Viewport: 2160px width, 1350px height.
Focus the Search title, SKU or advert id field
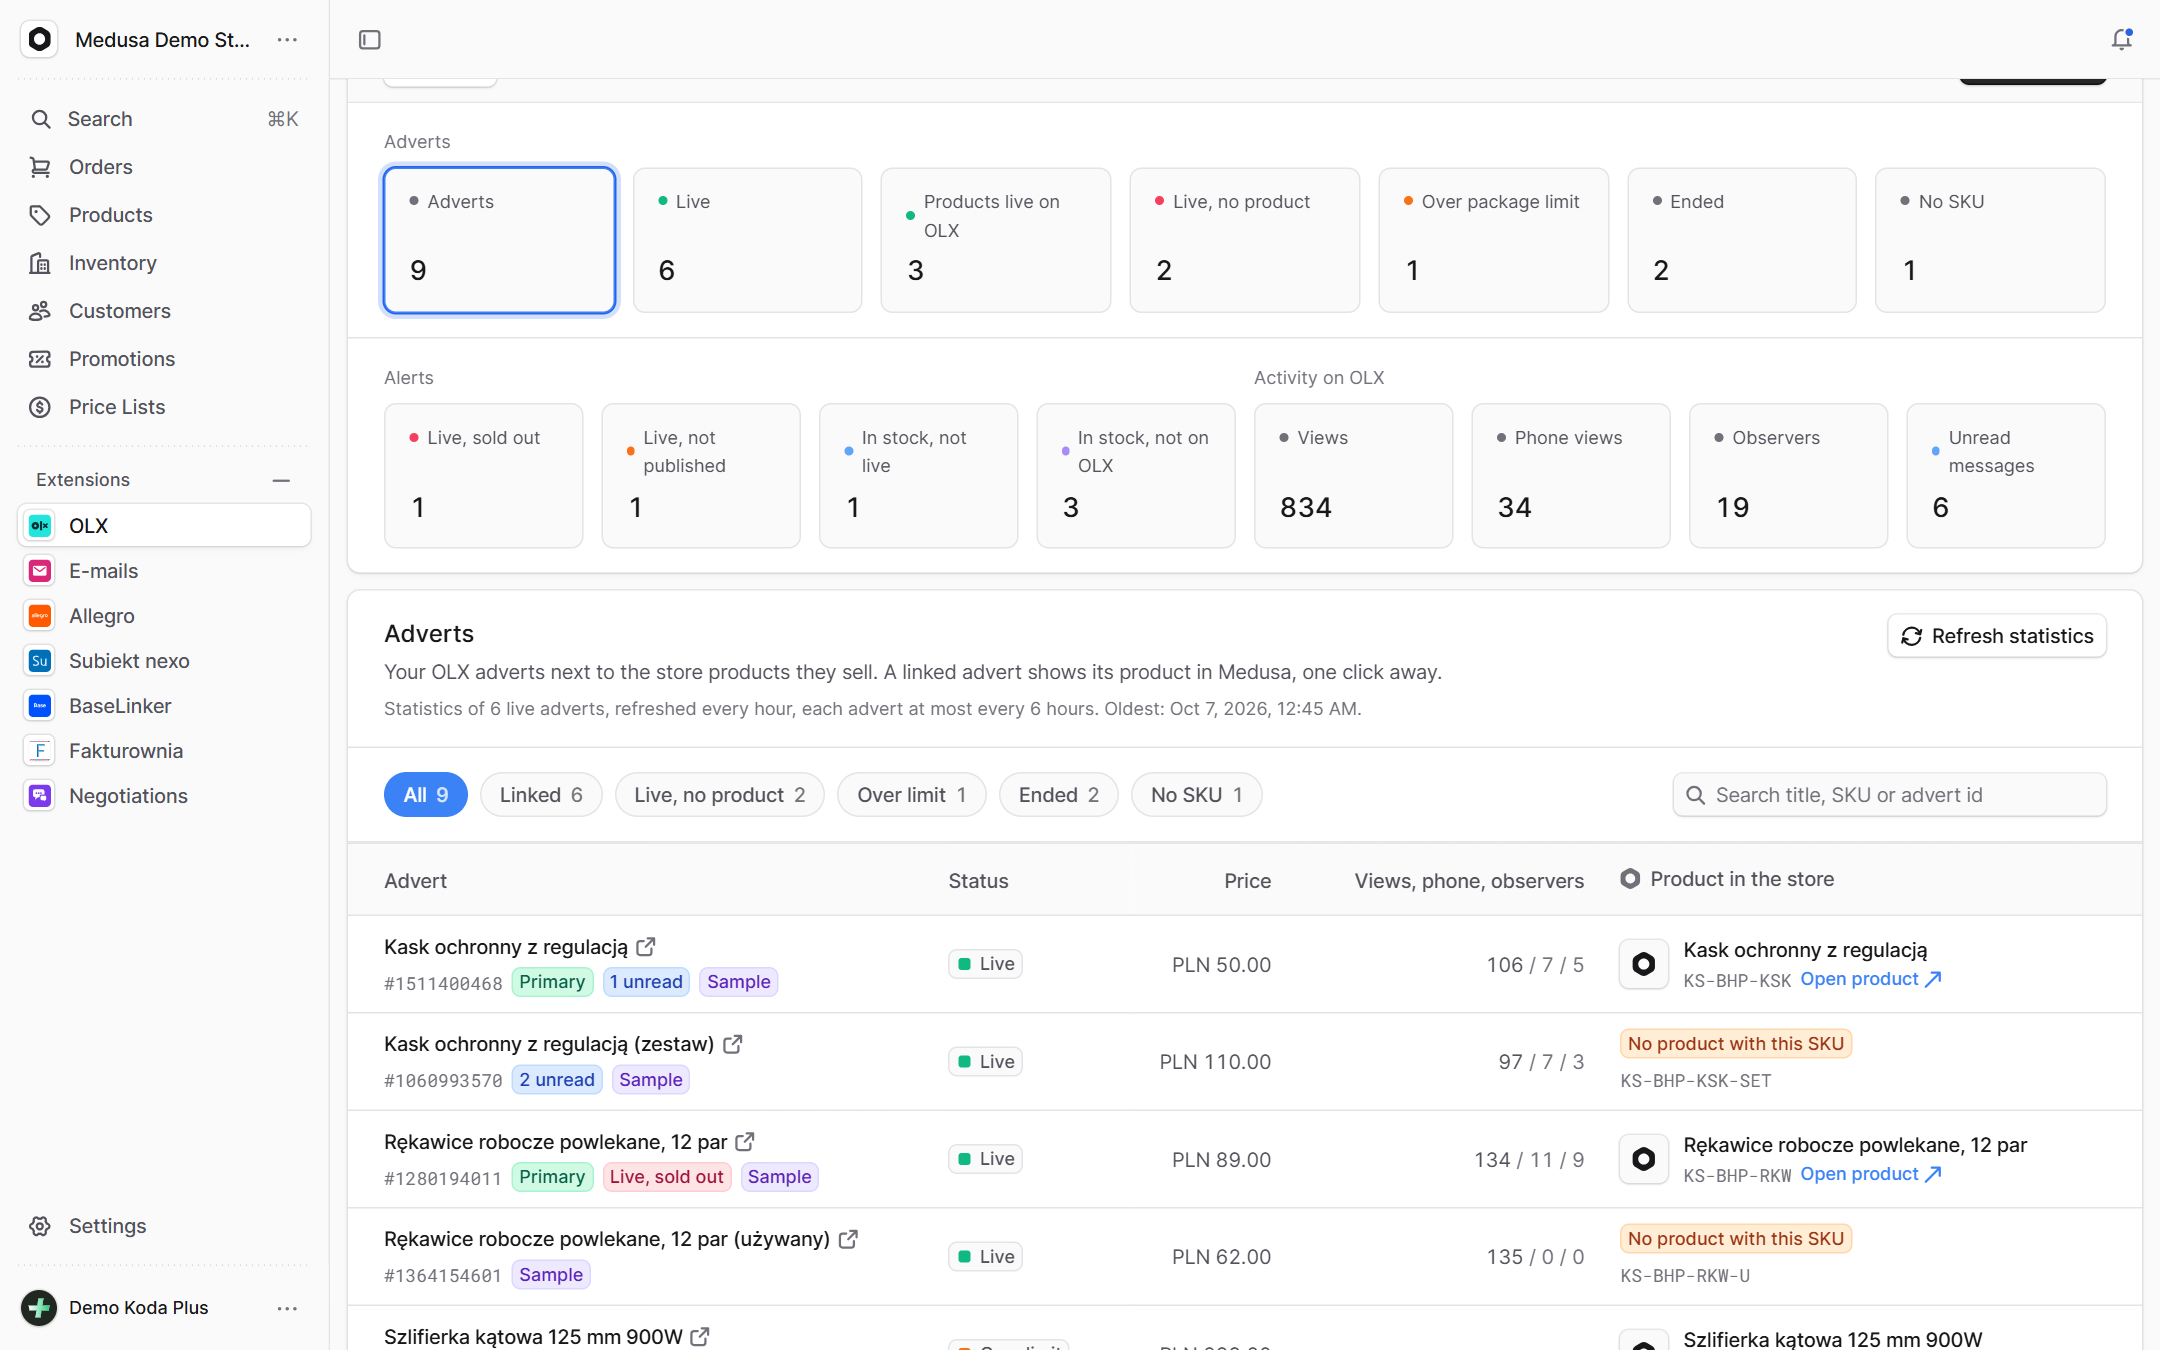coord(1889,795)
